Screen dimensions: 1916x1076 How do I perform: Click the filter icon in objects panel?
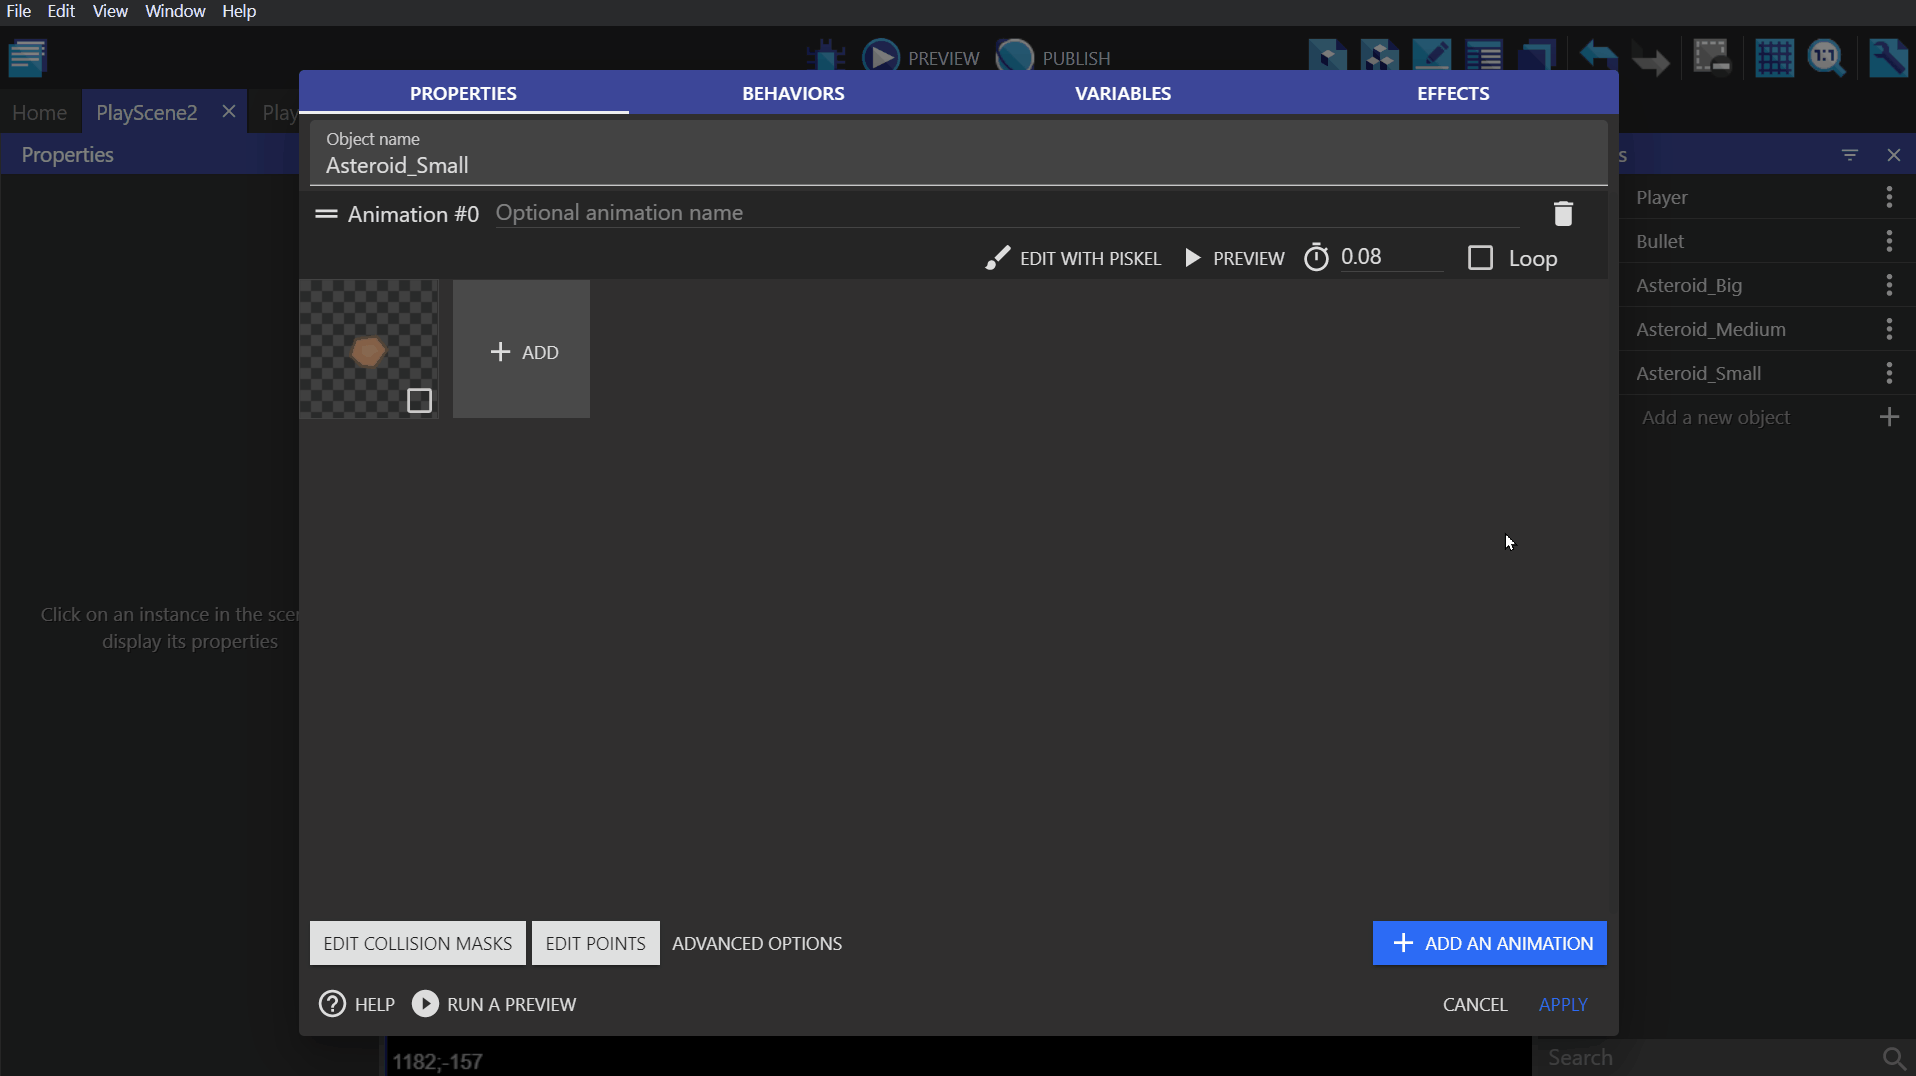(1850, 155)
